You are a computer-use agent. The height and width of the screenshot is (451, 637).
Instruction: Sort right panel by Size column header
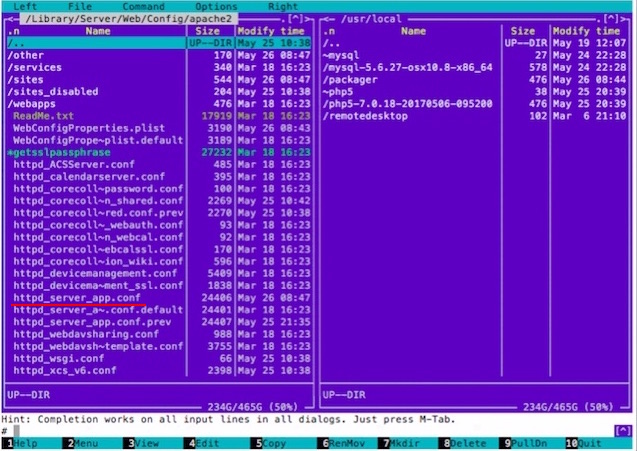(x=523, y=31)
